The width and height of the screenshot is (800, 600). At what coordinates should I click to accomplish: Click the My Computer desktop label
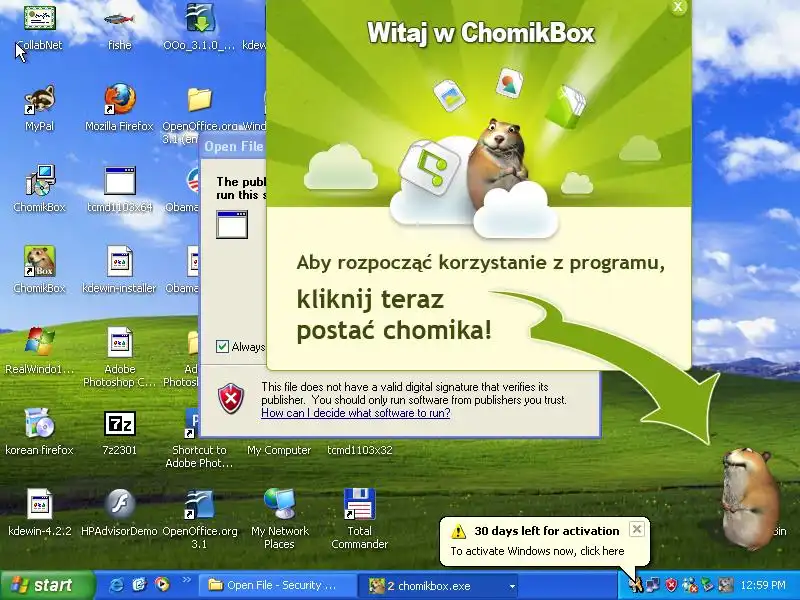tap(279, 450)
